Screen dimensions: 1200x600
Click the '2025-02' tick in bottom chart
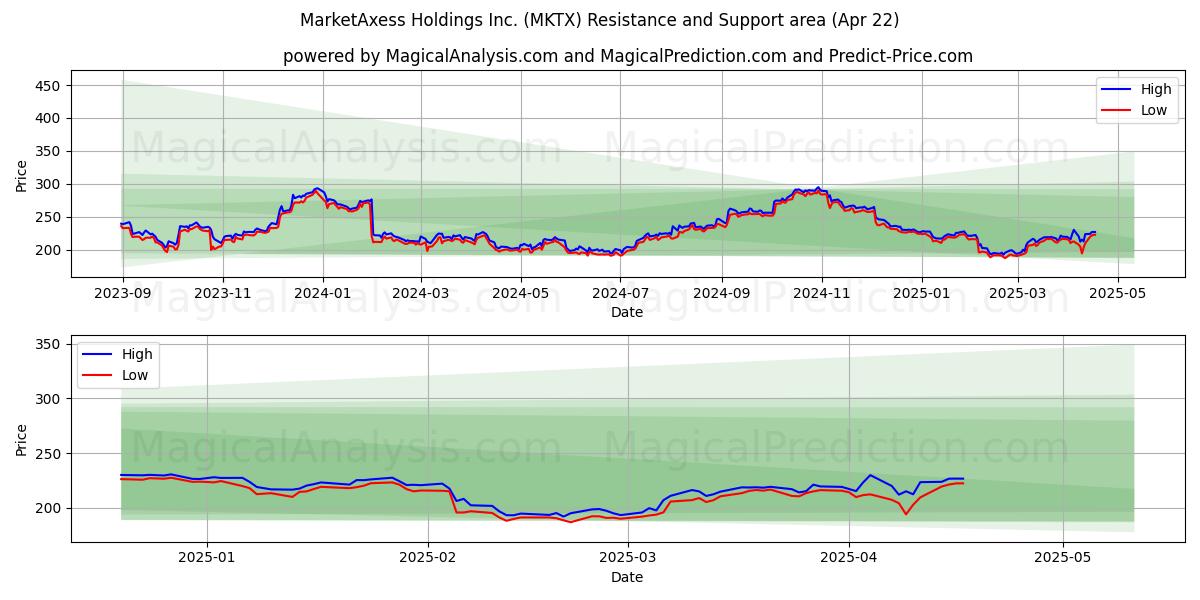point(427,559)
